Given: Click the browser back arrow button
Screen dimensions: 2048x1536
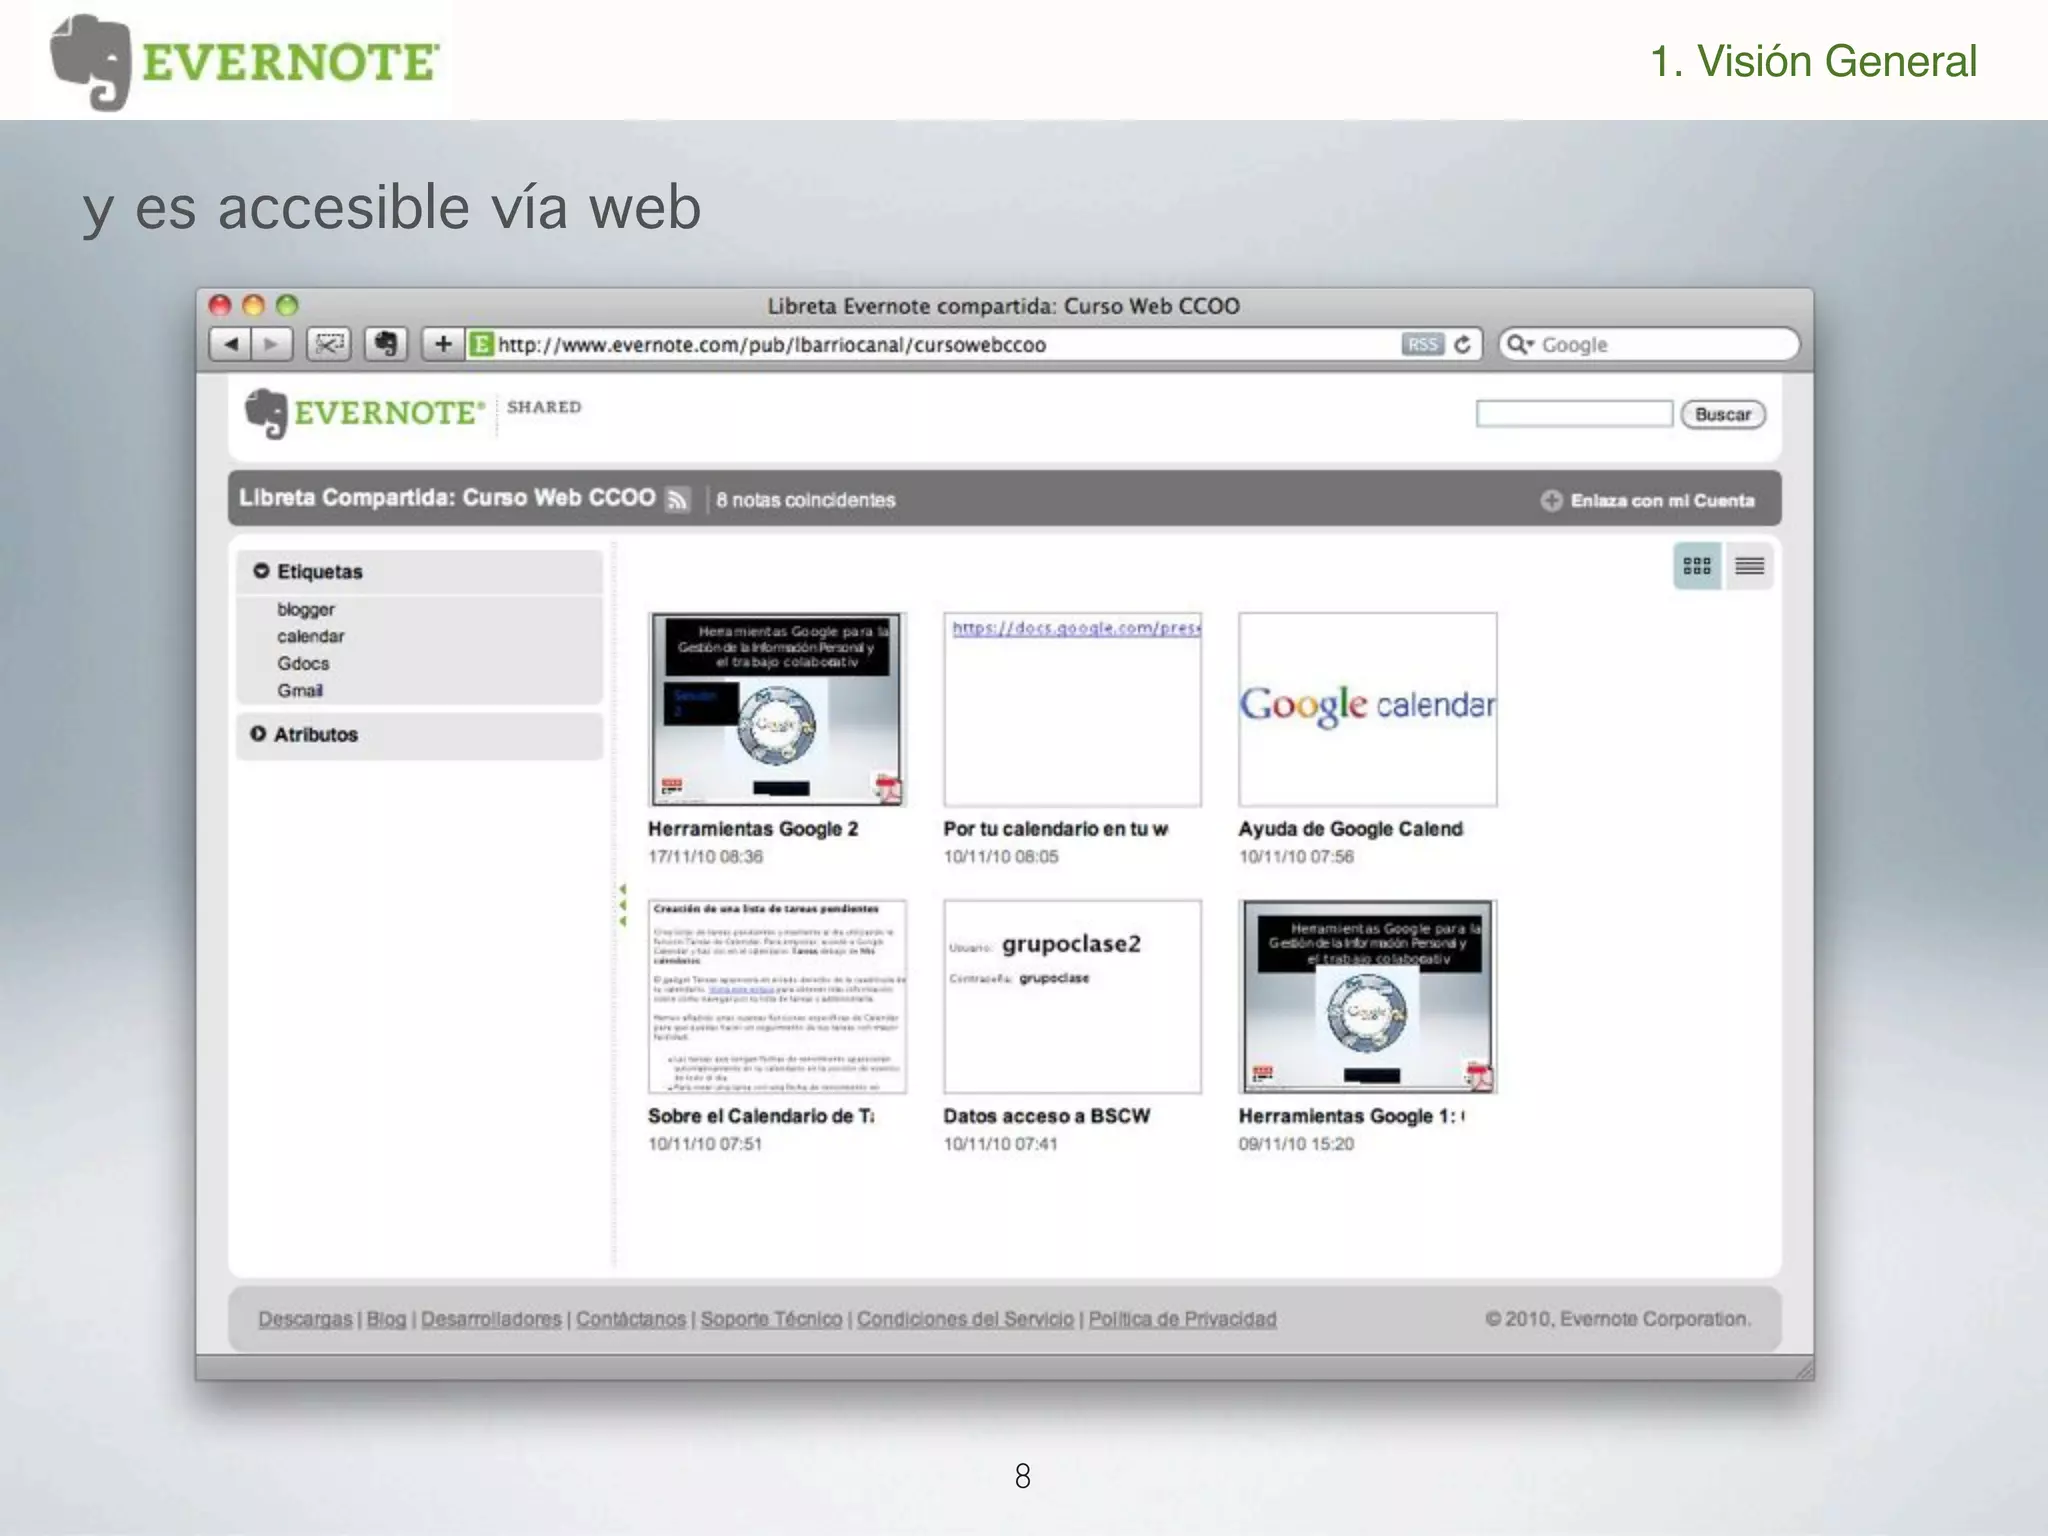Looking at the screenshot, I should pos(231,345).
